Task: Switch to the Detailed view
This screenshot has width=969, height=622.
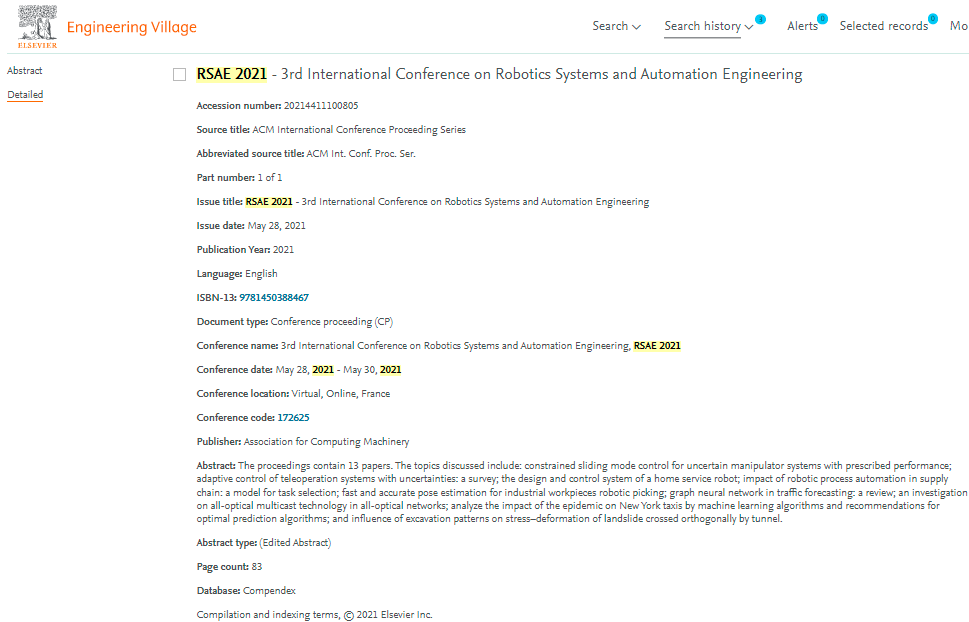Action: 25,95
